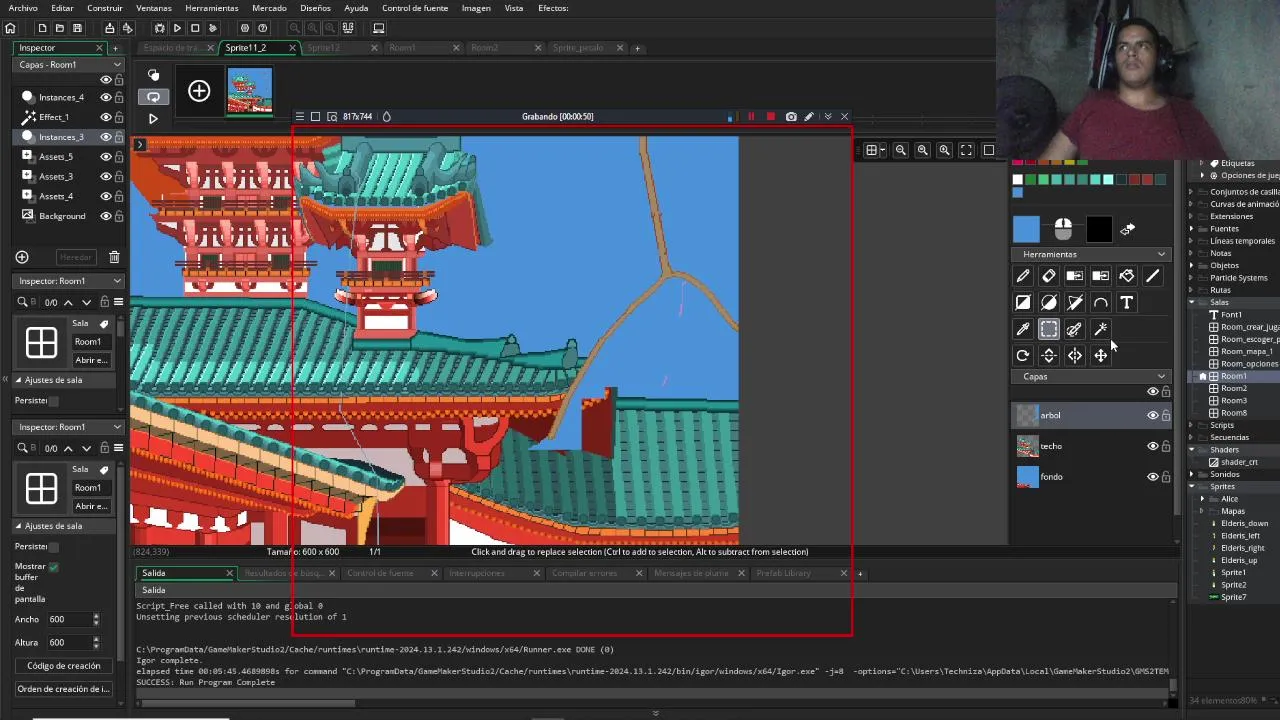Screen dimensions: 1280x720
Task: Collapse the Sprites folder in asset browser
Action: (1192, 486)
